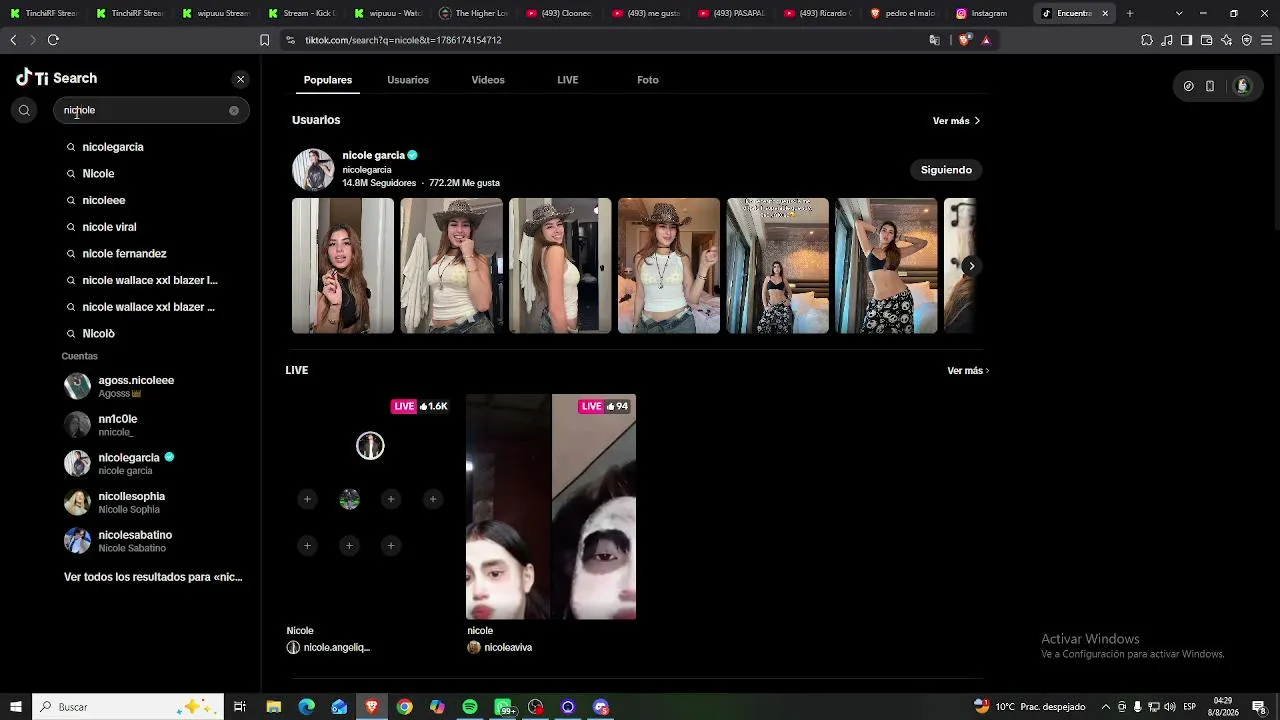Open the browser extensions puzzle icon
Viewport: 1280px width, 720px height.
(1147, 40)
